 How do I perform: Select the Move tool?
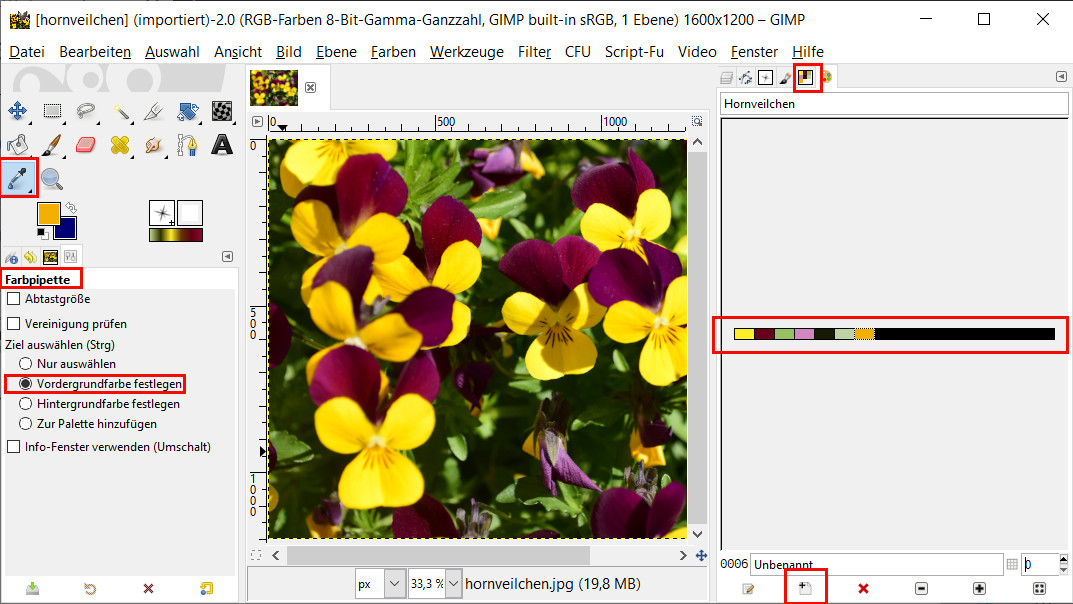tap(18, 111)
